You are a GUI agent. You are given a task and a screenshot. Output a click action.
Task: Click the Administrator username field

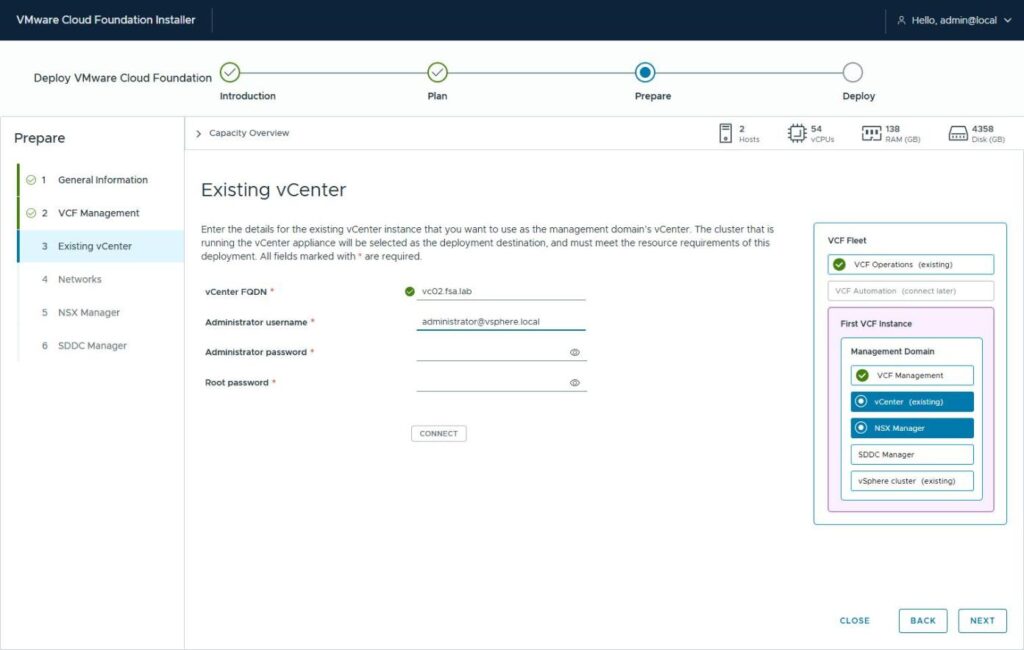tap(501, 321)
